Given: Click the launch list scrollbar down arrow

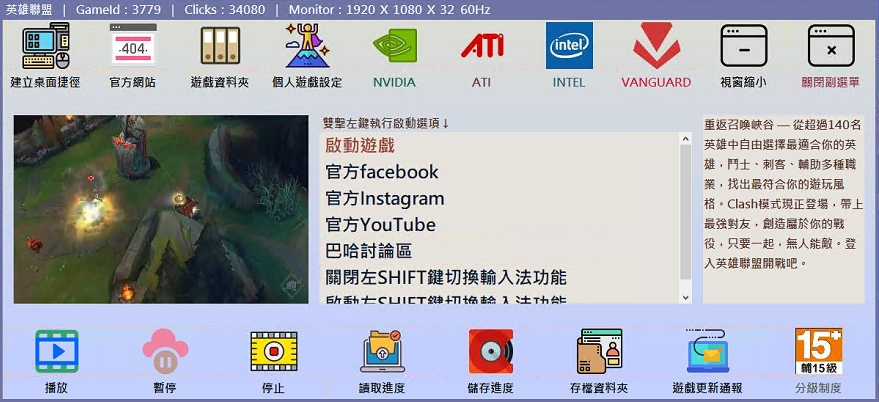Looking at the screenshot, I should 686,298.
